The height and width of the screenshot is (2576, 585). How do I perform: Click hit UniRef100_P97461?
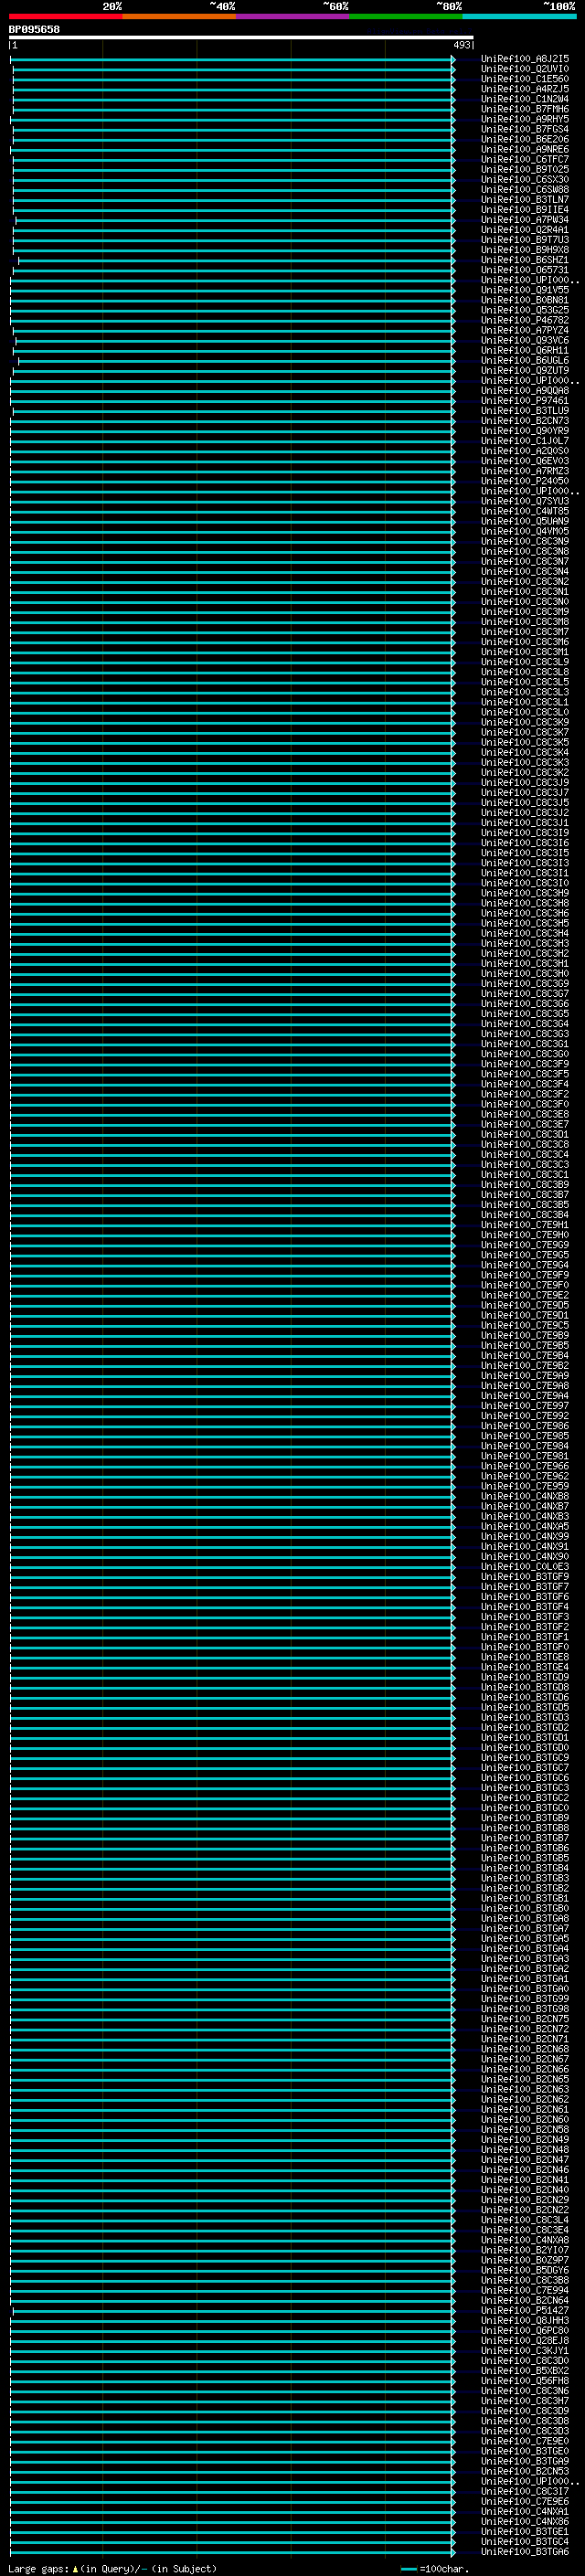[x=525, y=401]
